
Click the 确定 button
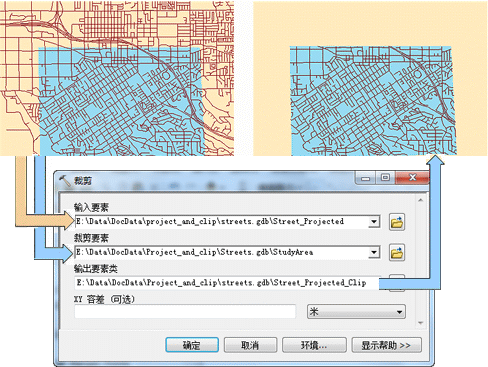point(192,345)
